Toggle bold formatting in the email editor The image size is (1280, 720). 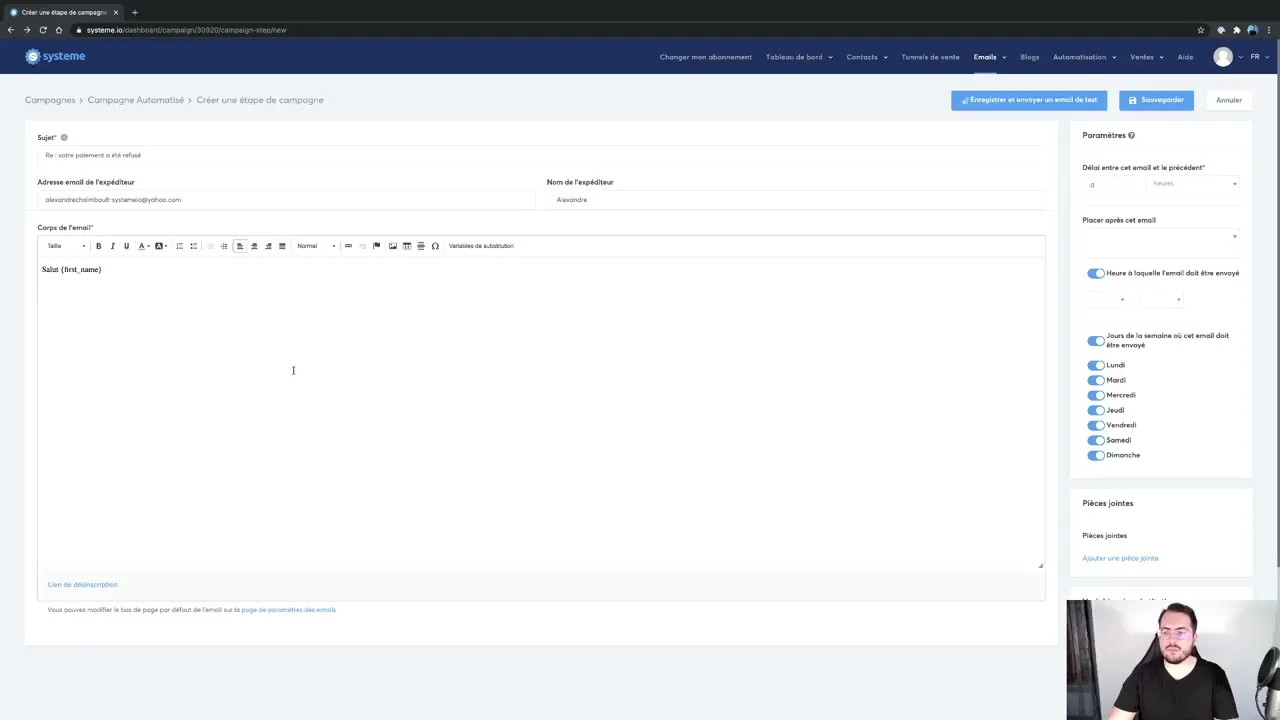98,246
